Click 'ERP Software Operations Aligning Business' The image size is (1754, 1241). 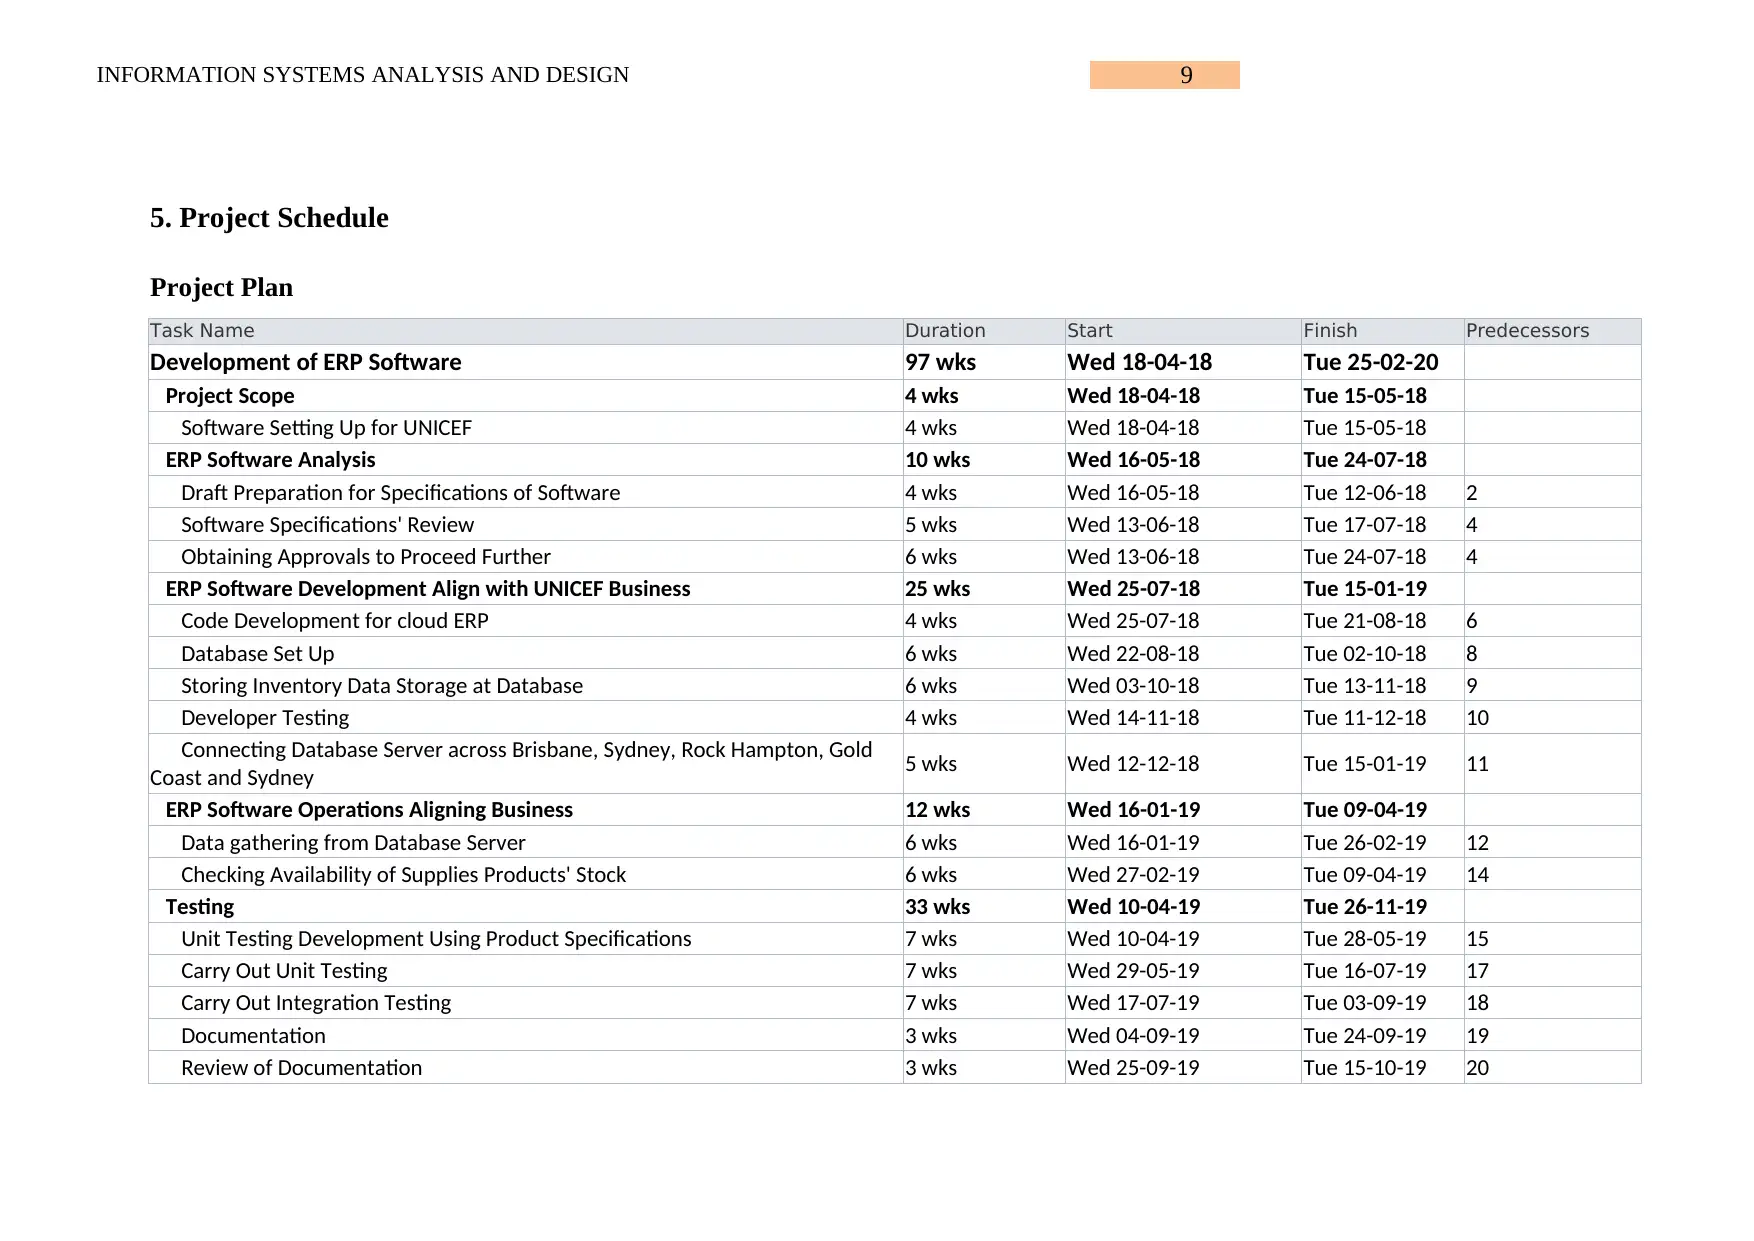369,810
